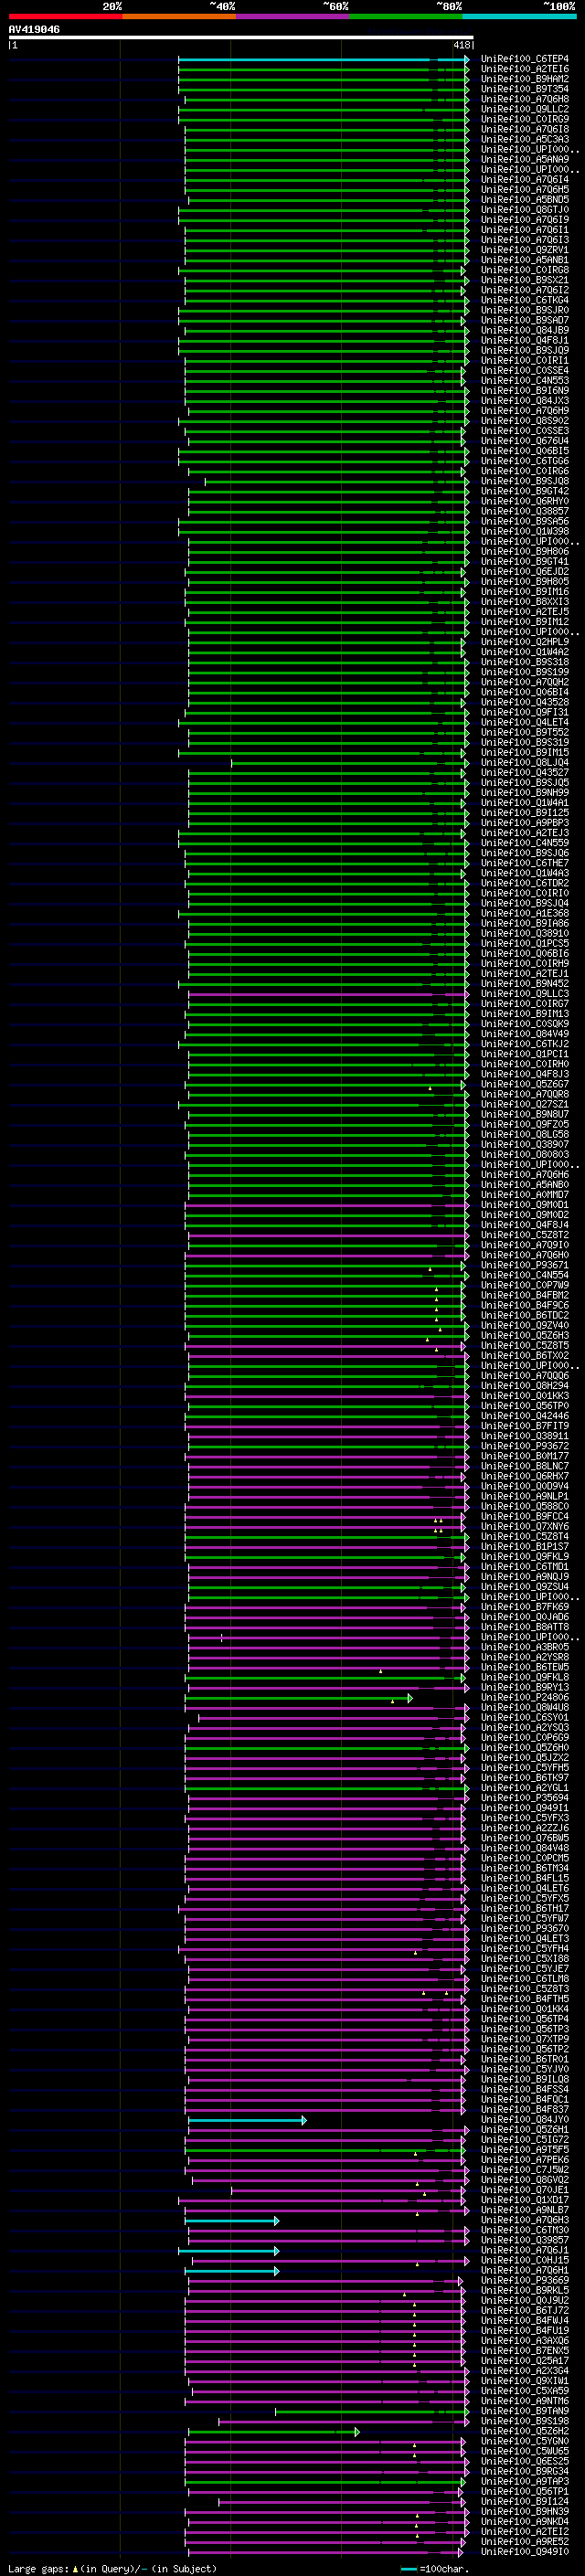This screenshot has width=585, height=2576.
Task: Click the red 20% identity legend segment
Action: (x=65, y=16)
